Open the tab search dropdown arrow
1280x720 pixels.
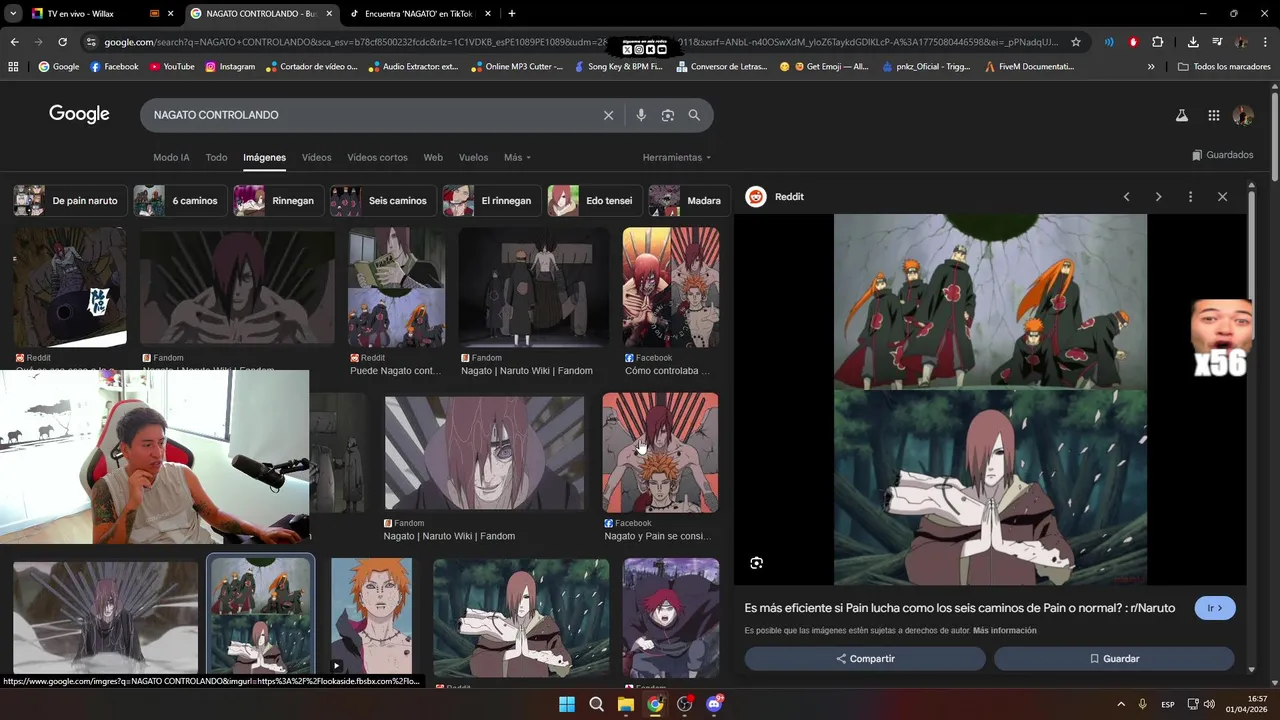click(x=13, y=14)
